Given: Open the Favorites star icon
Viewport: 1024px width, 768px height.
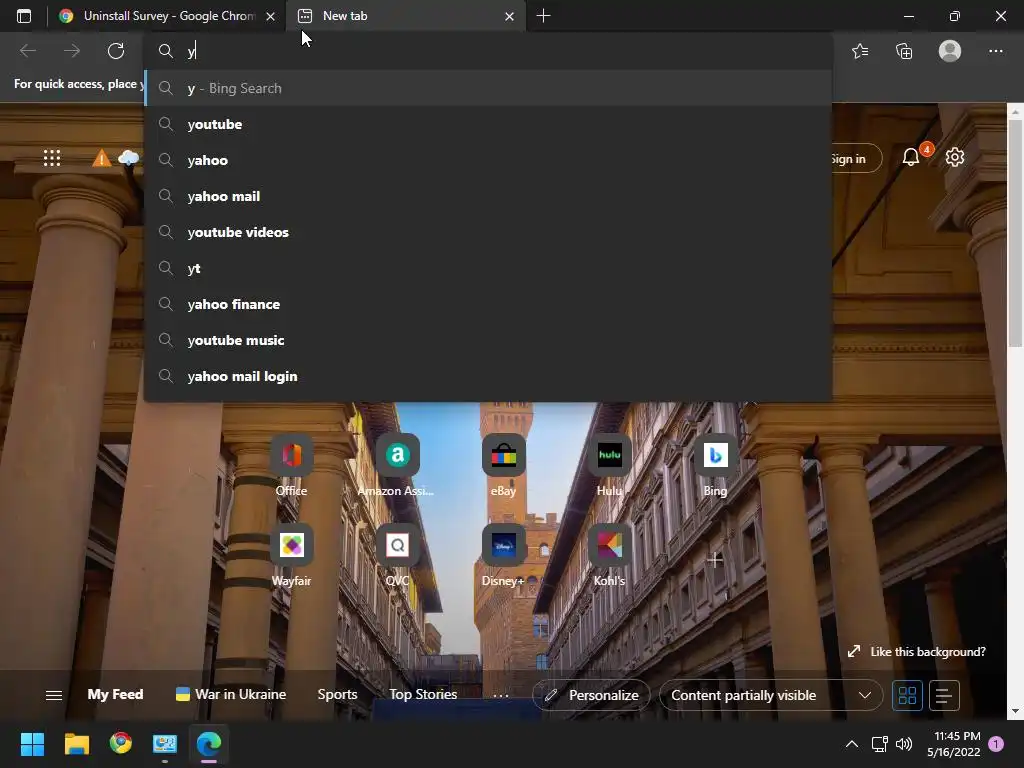Looking at the screenshot, I should 860,51.
